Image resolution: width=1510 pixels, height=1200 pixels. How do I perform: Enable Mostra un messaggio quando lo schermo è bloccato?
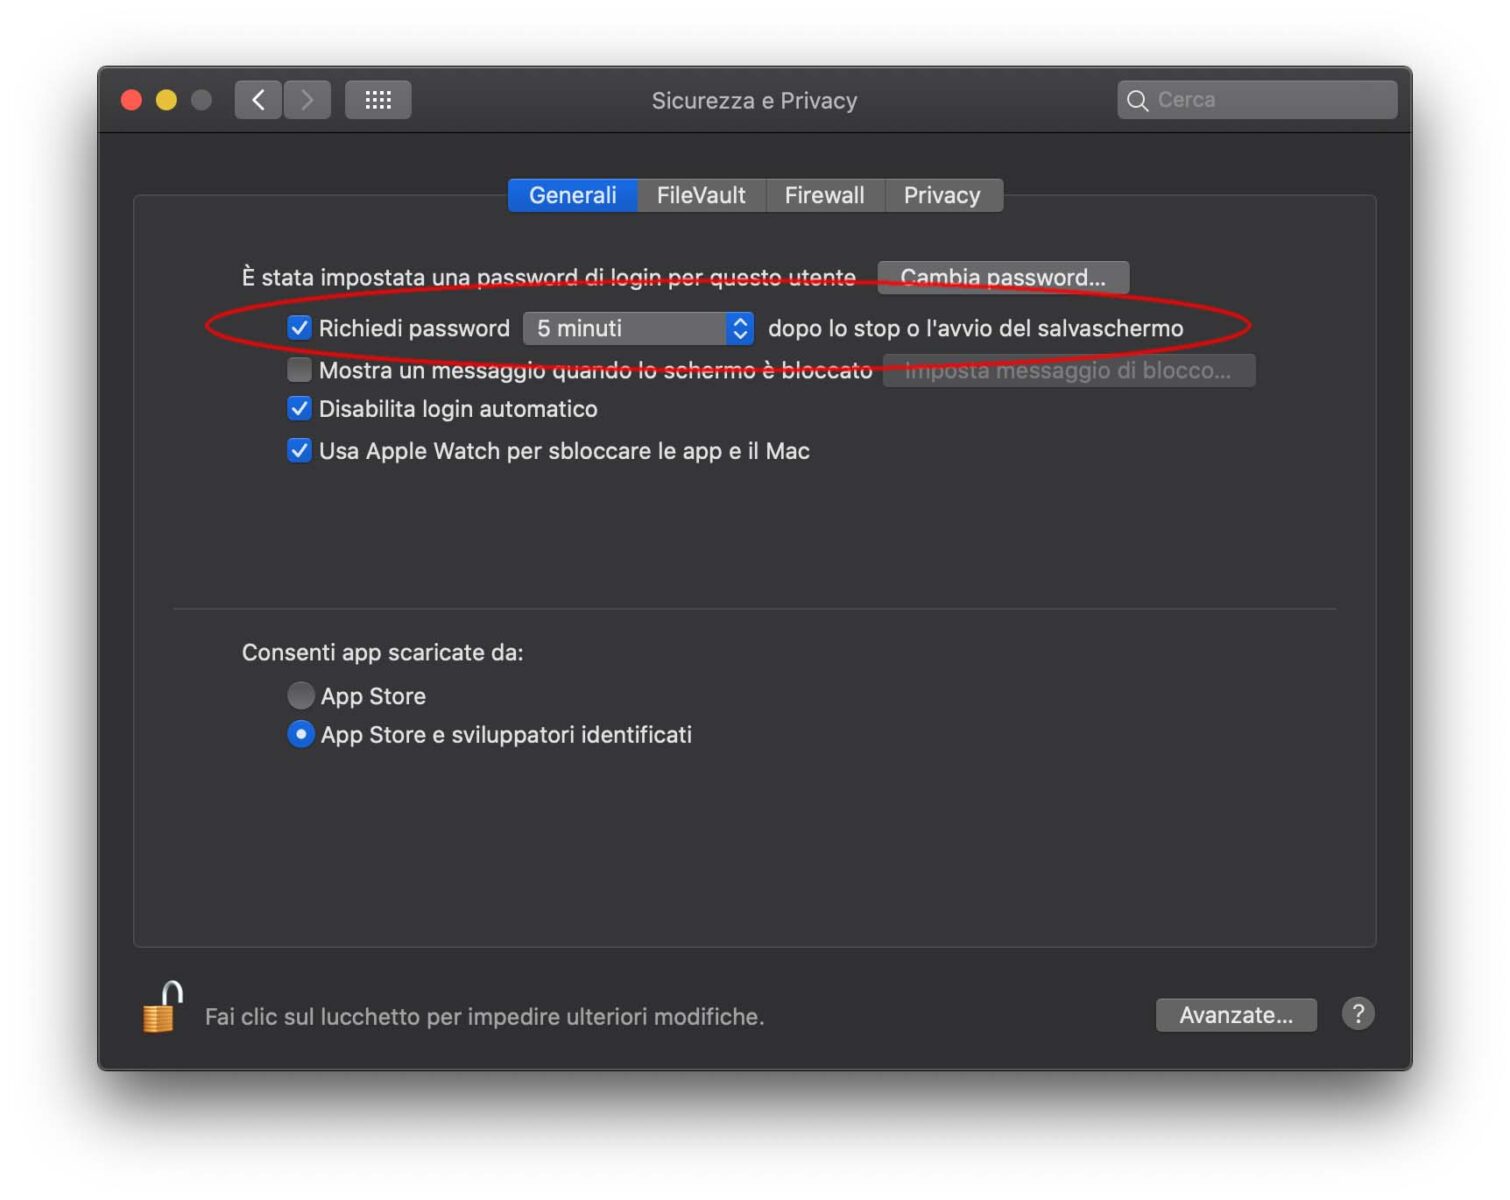pyautogui.click(x=299, y=369)
